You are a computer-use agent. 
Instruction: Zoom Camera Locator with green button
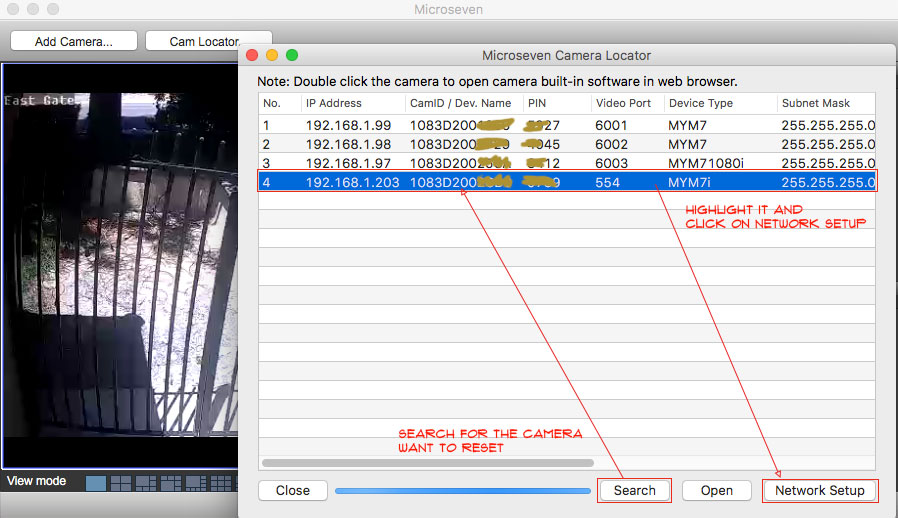tap(292, 55)
